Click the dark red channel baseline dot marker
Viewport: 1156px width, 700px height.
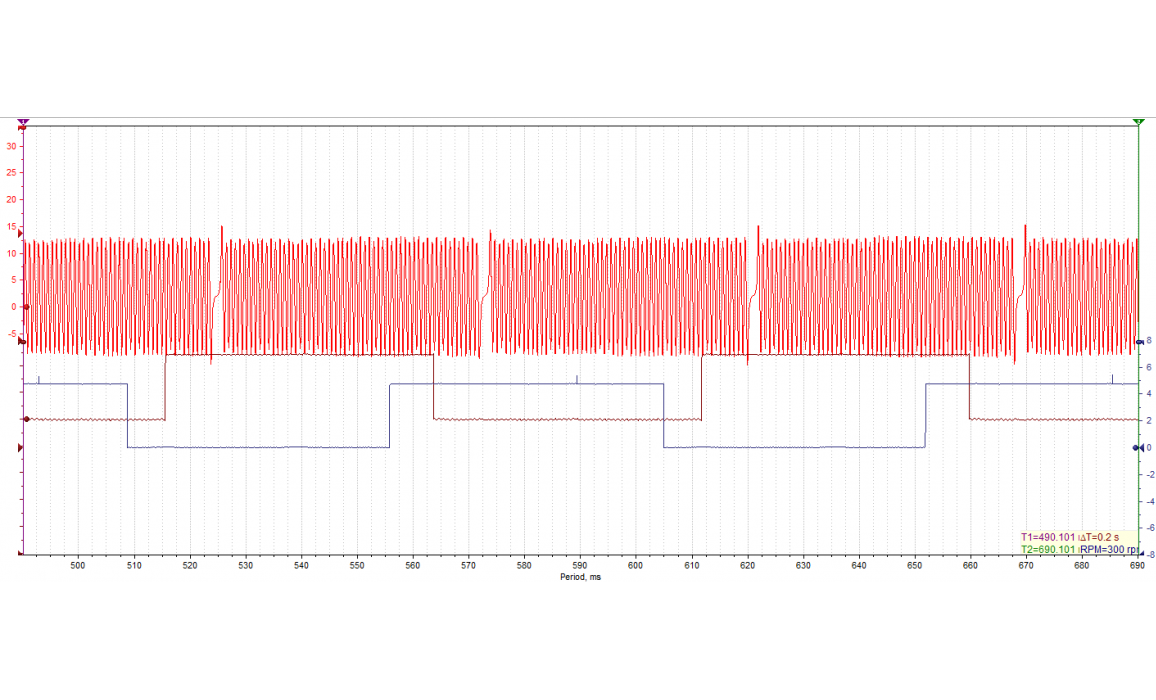point(26,419)
